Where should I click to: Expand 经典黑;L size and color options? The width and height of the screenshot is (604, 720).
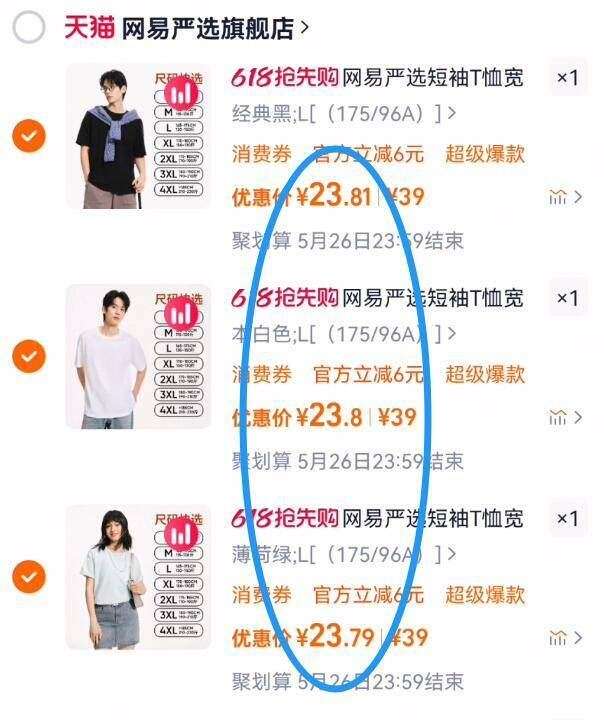[x=344, y=113]
